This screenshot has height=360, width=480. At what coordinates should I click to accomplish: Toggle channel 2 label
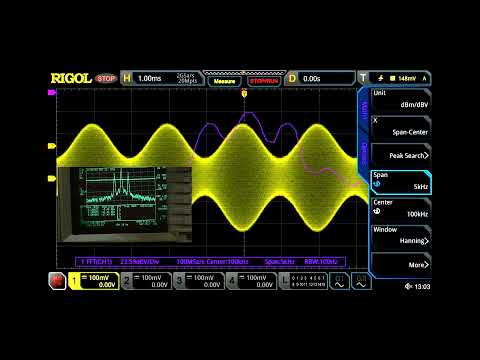click(x=146, y=281)
